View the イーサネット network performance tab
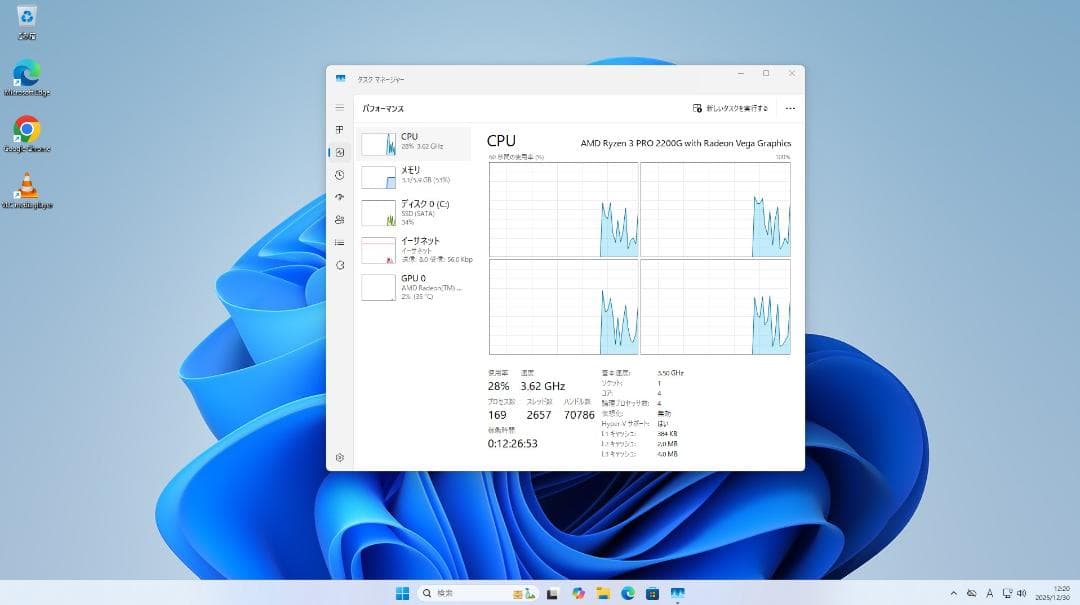Image resolution: width=1080 pixels, height=605 pixels. (x=412, y=248)
